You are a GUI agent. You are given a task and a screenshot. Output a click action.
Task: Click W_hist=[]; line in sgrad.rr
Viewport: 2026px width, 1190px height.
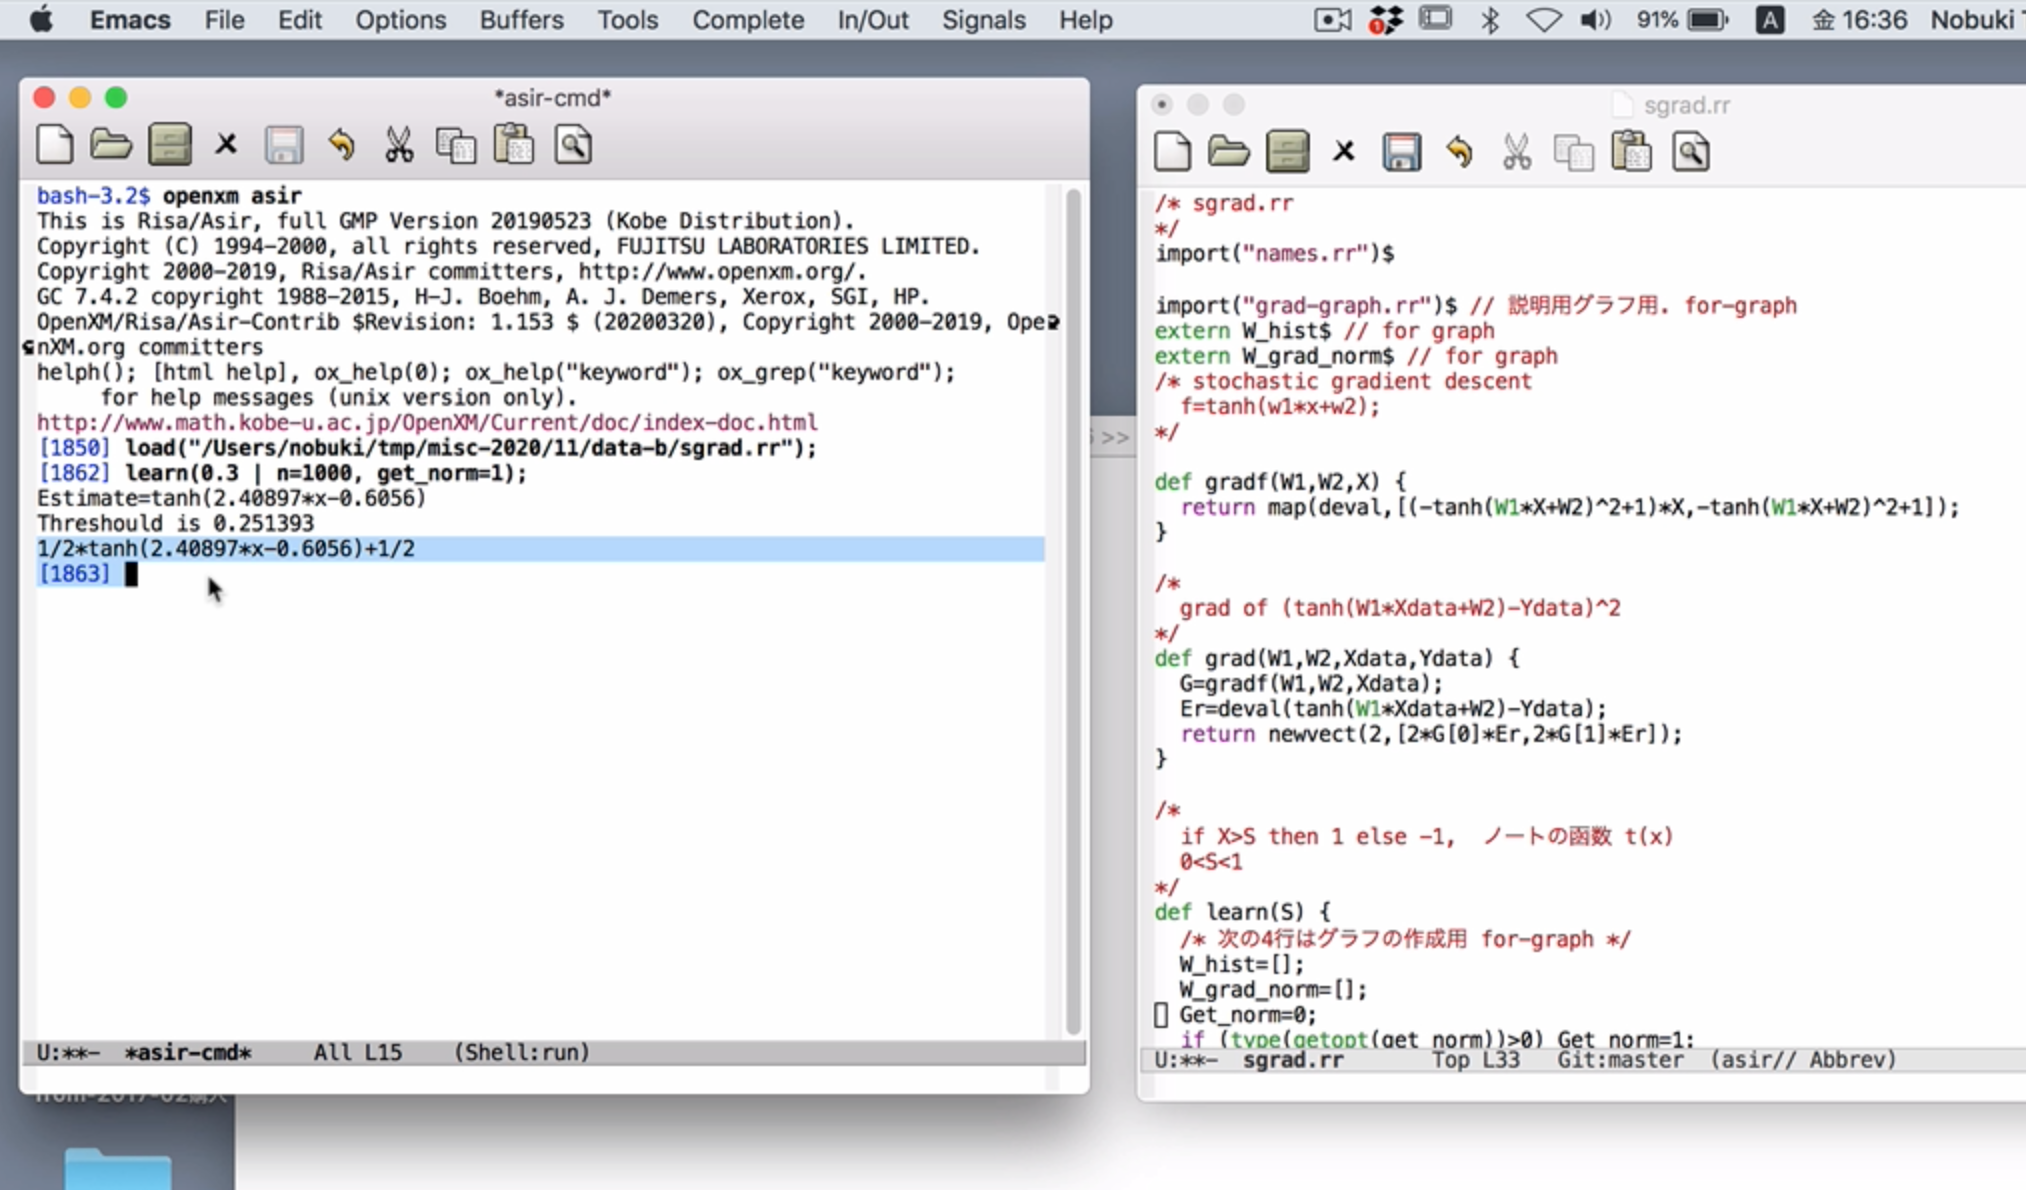(1241, 964)
